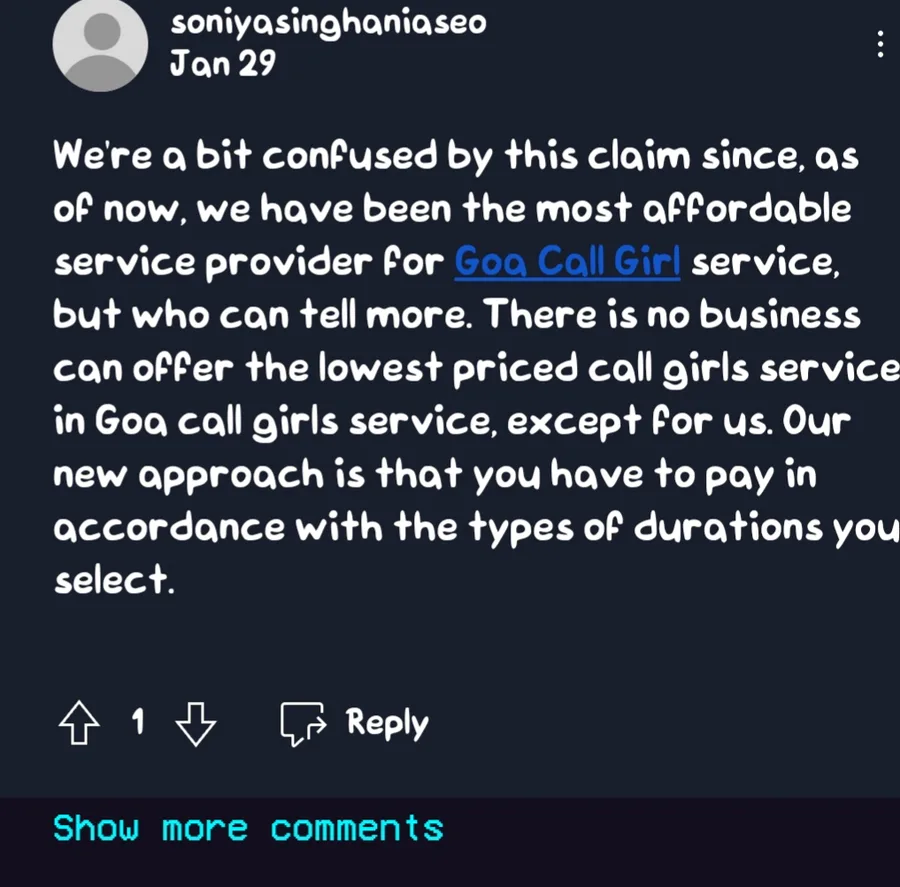The image size is (900, 887).
Task: Follow the Goa Call Girl hyperlink
Action: [567, 262]
